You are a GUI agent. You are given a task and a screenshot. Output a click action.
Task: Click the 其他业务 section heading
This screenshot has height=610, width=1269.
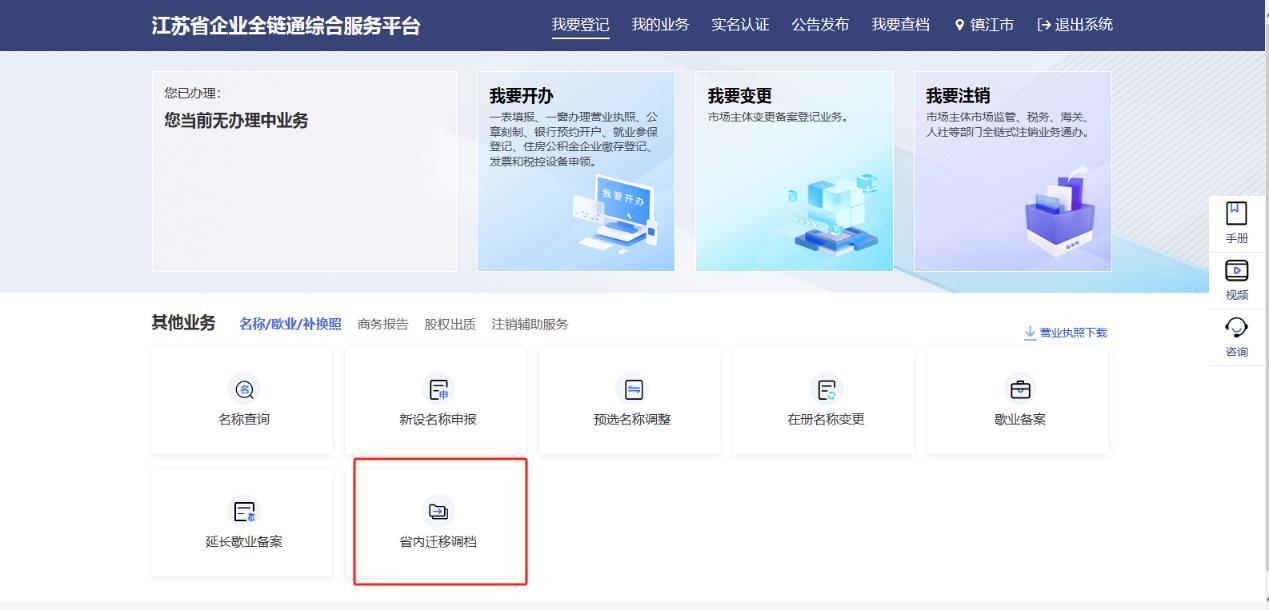[x=183, y=323]
